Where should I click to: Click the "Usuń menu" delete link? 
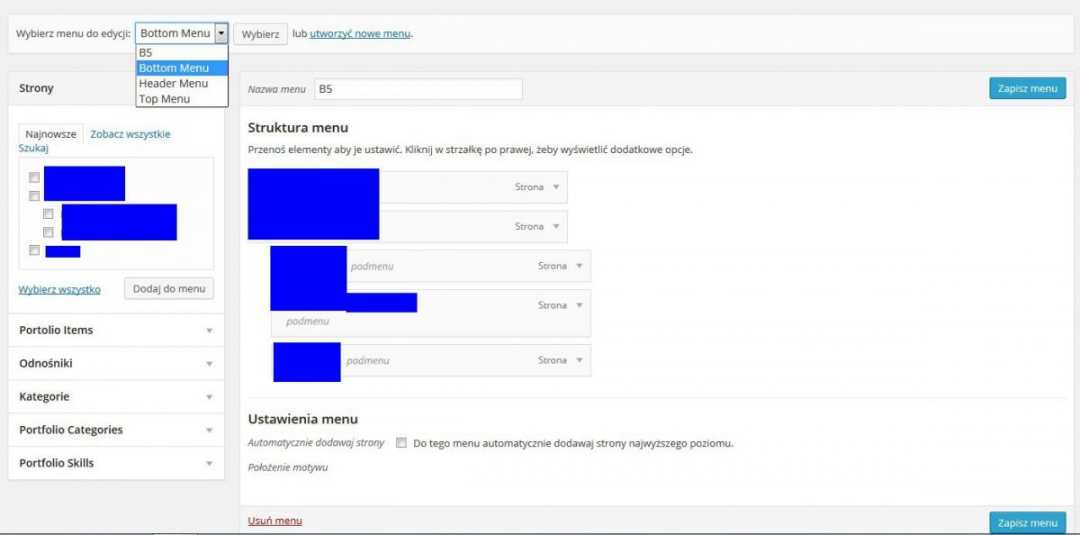pos(275,521)
